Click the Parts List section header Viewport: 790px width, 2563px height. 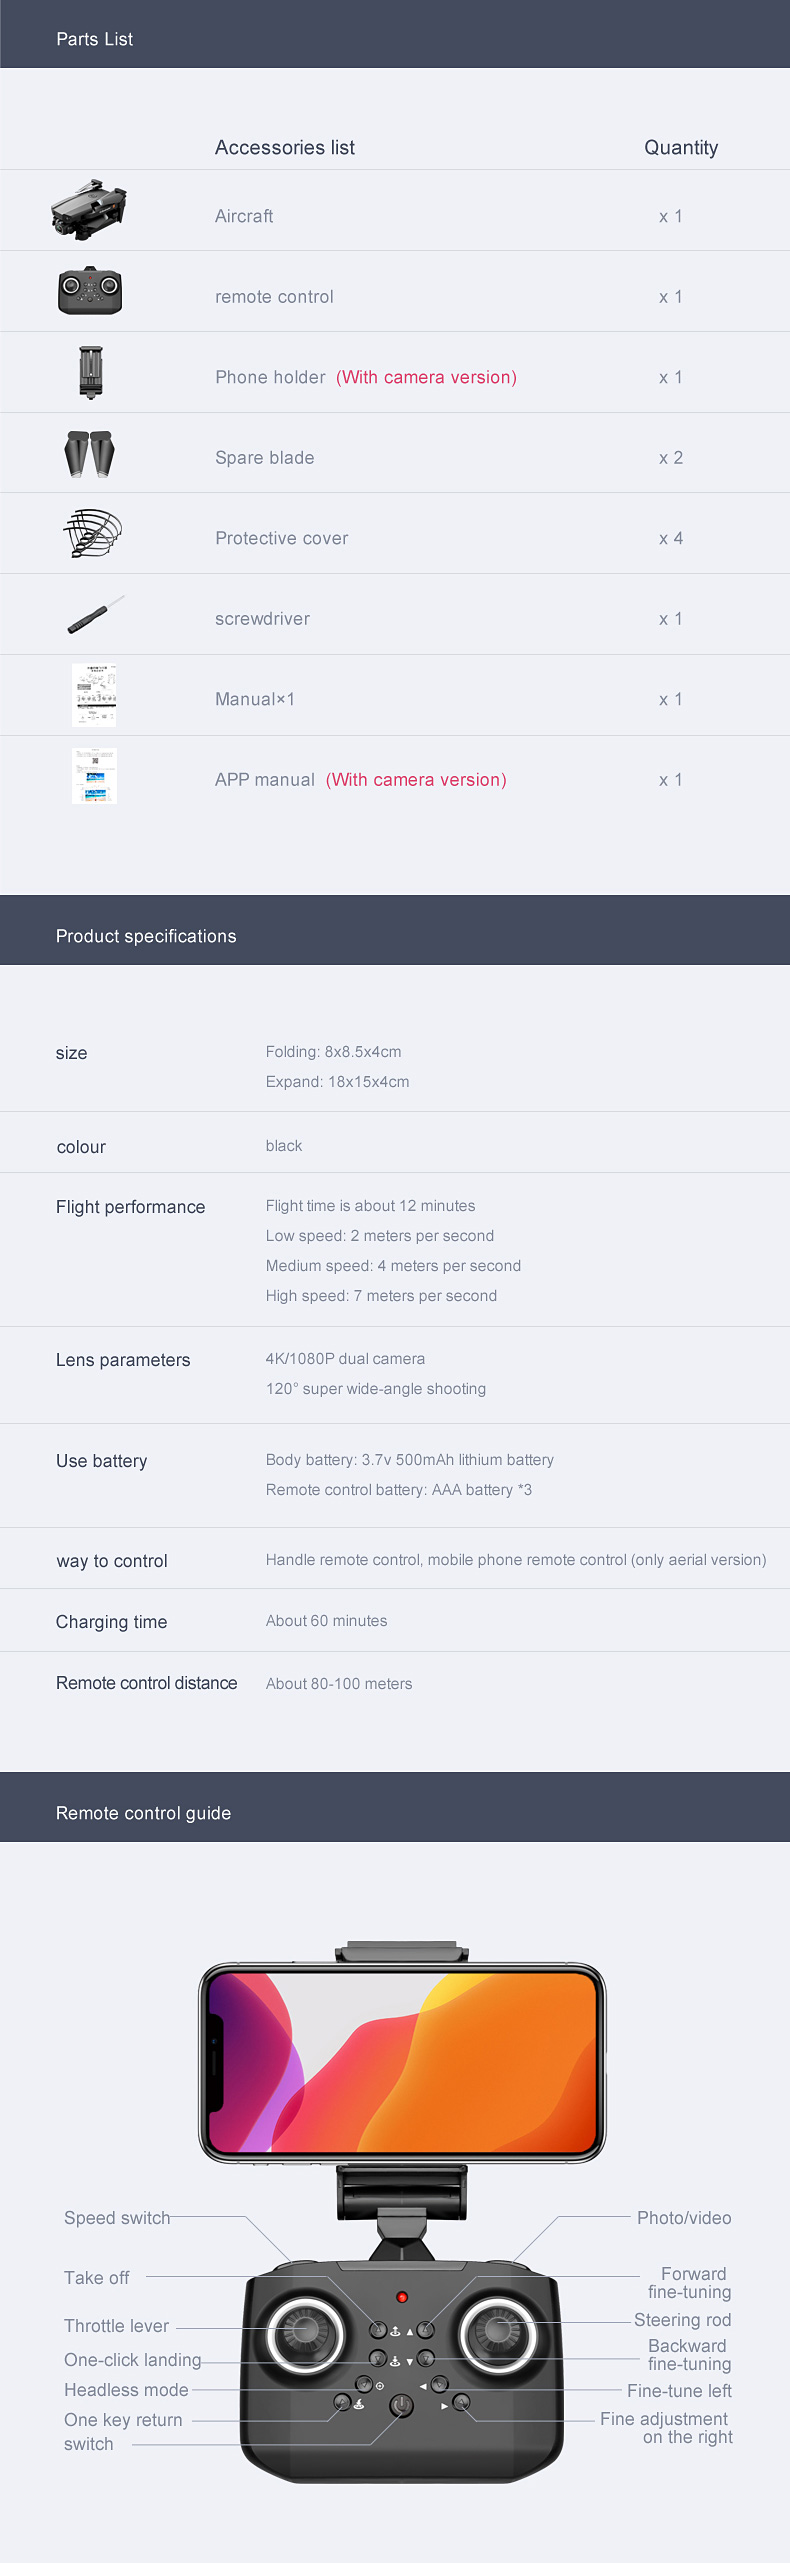tap(95, 39)
